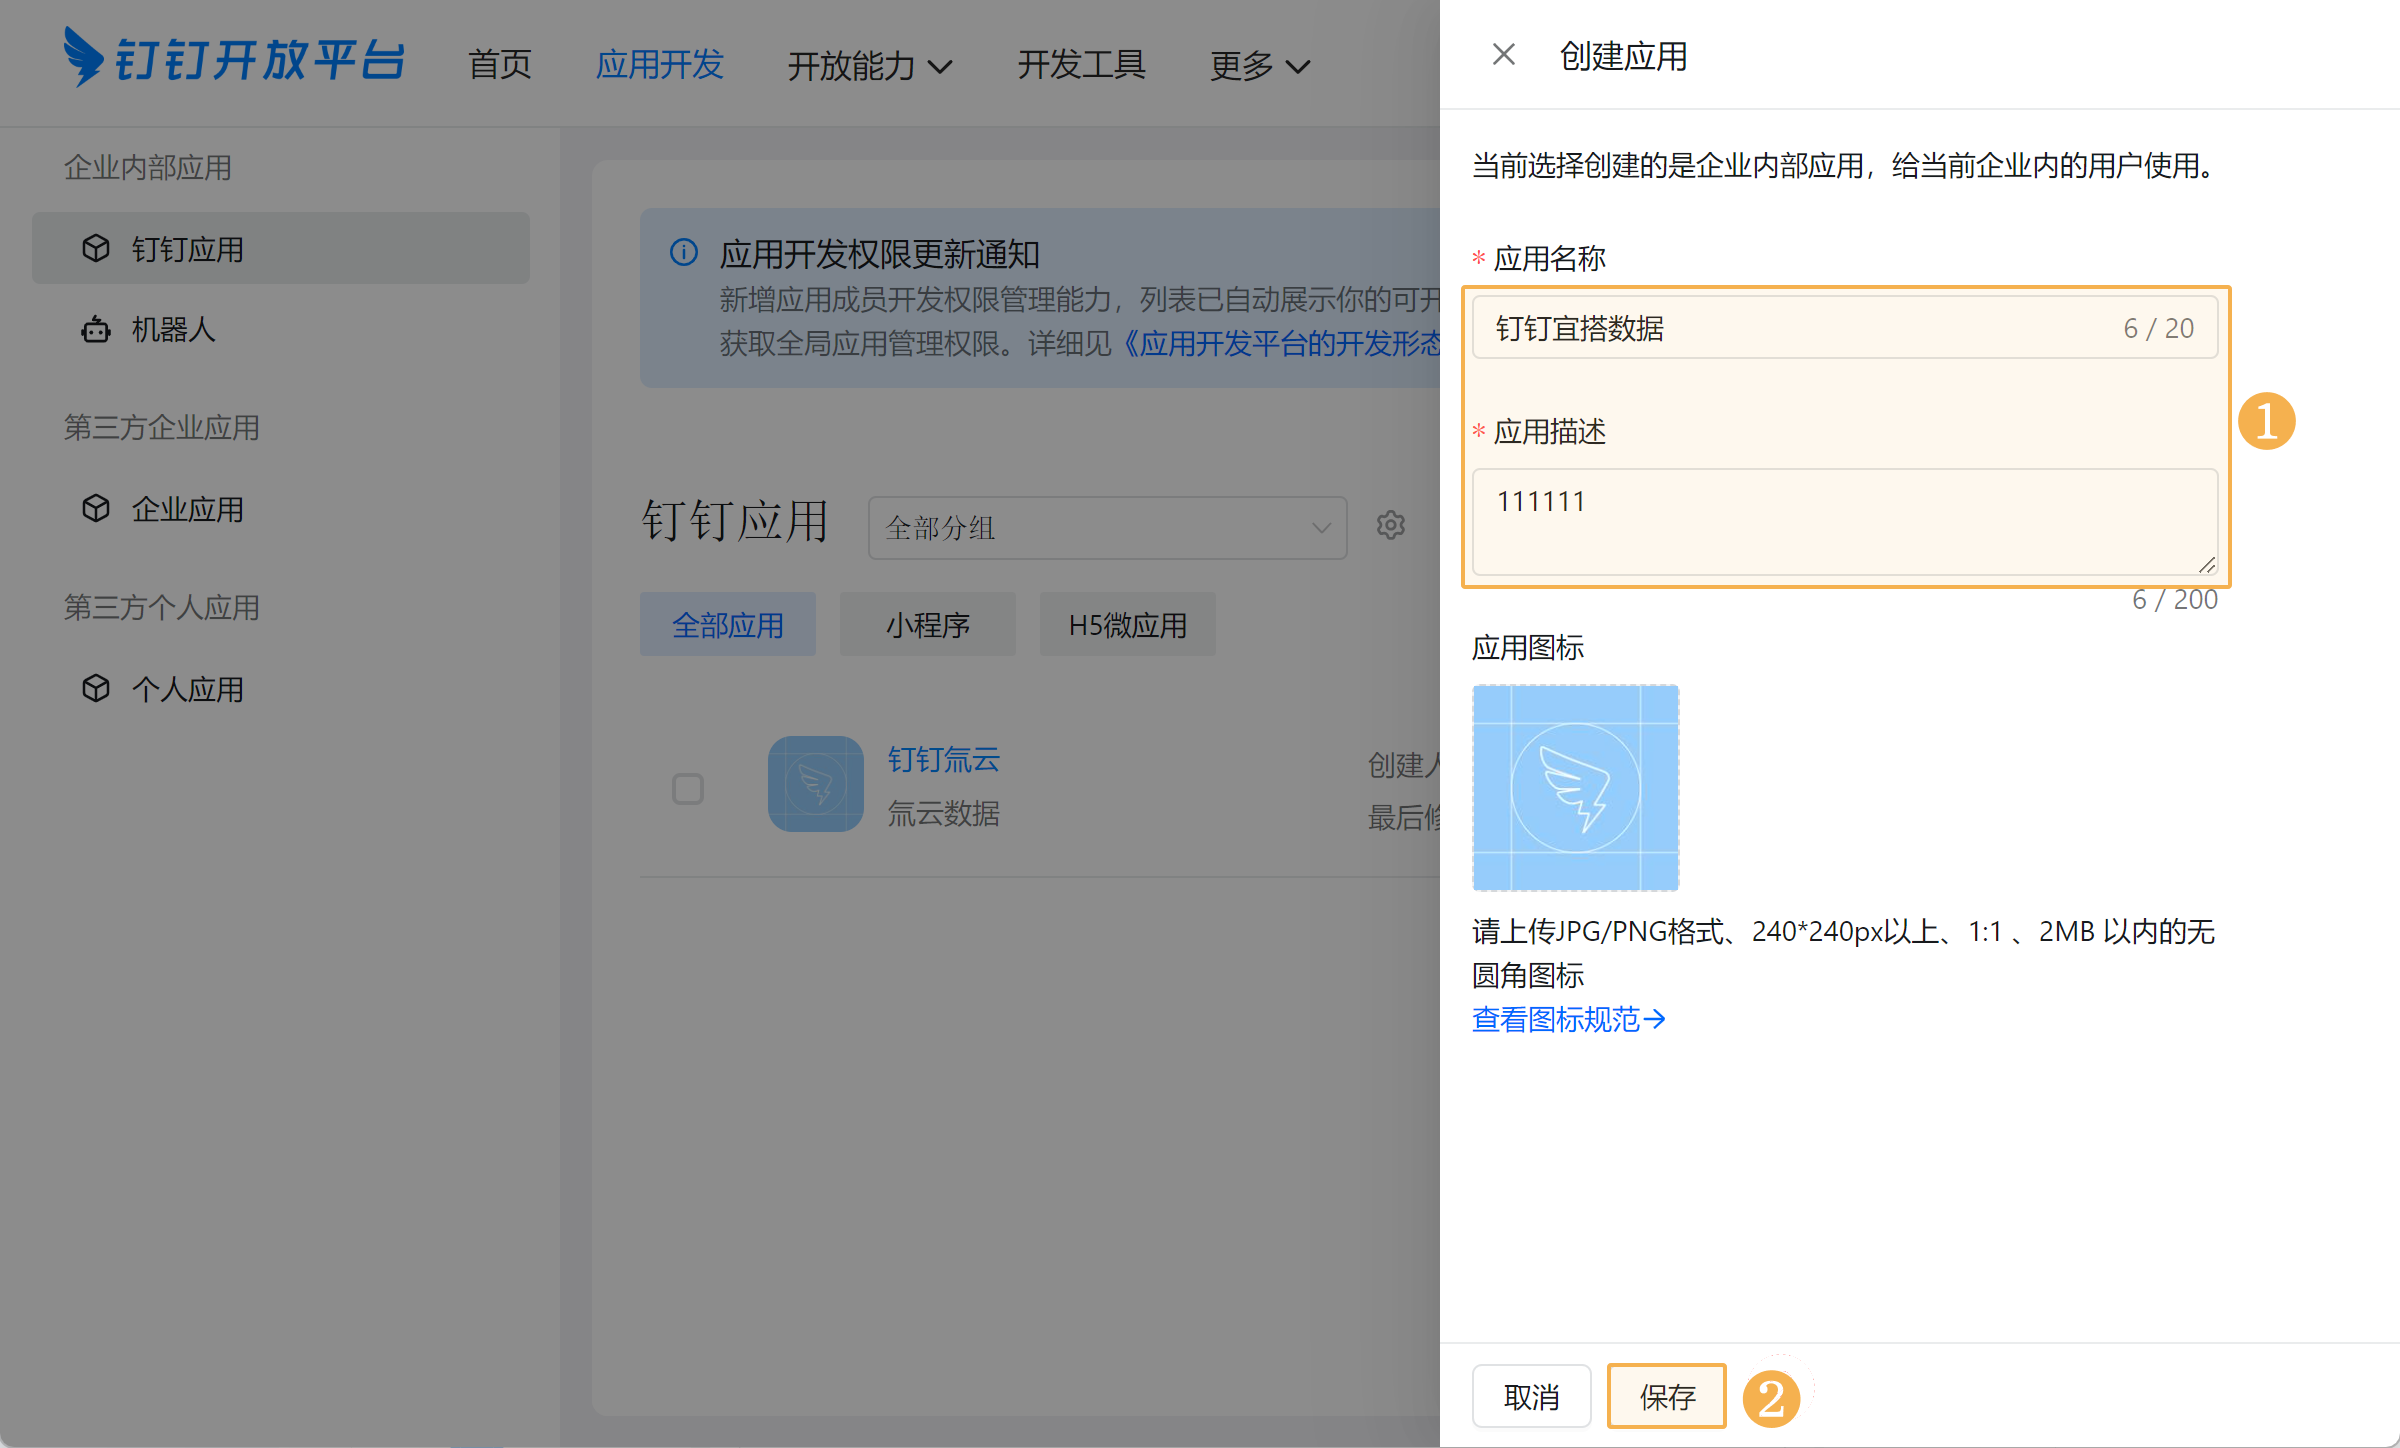Viewport: 2400px width, 1448px height.
Task: Click the 取消 button
Action: [1531, 1396]
